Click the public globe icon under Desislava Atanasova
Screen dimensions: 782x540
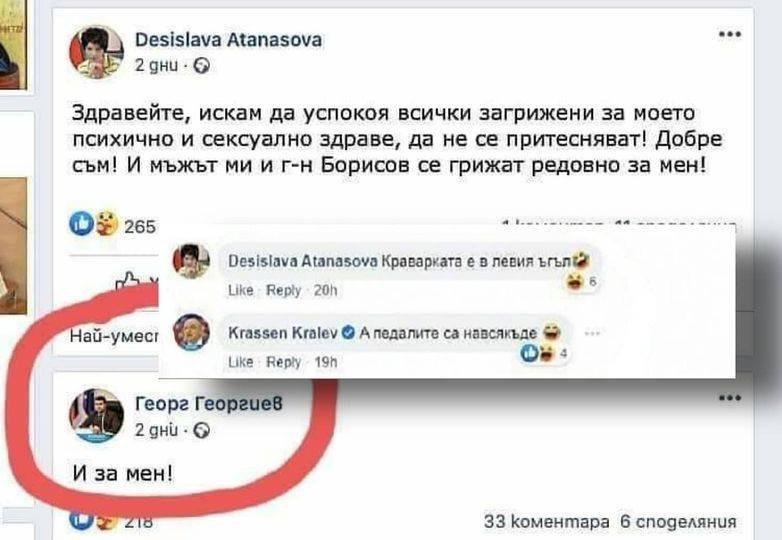201,66
